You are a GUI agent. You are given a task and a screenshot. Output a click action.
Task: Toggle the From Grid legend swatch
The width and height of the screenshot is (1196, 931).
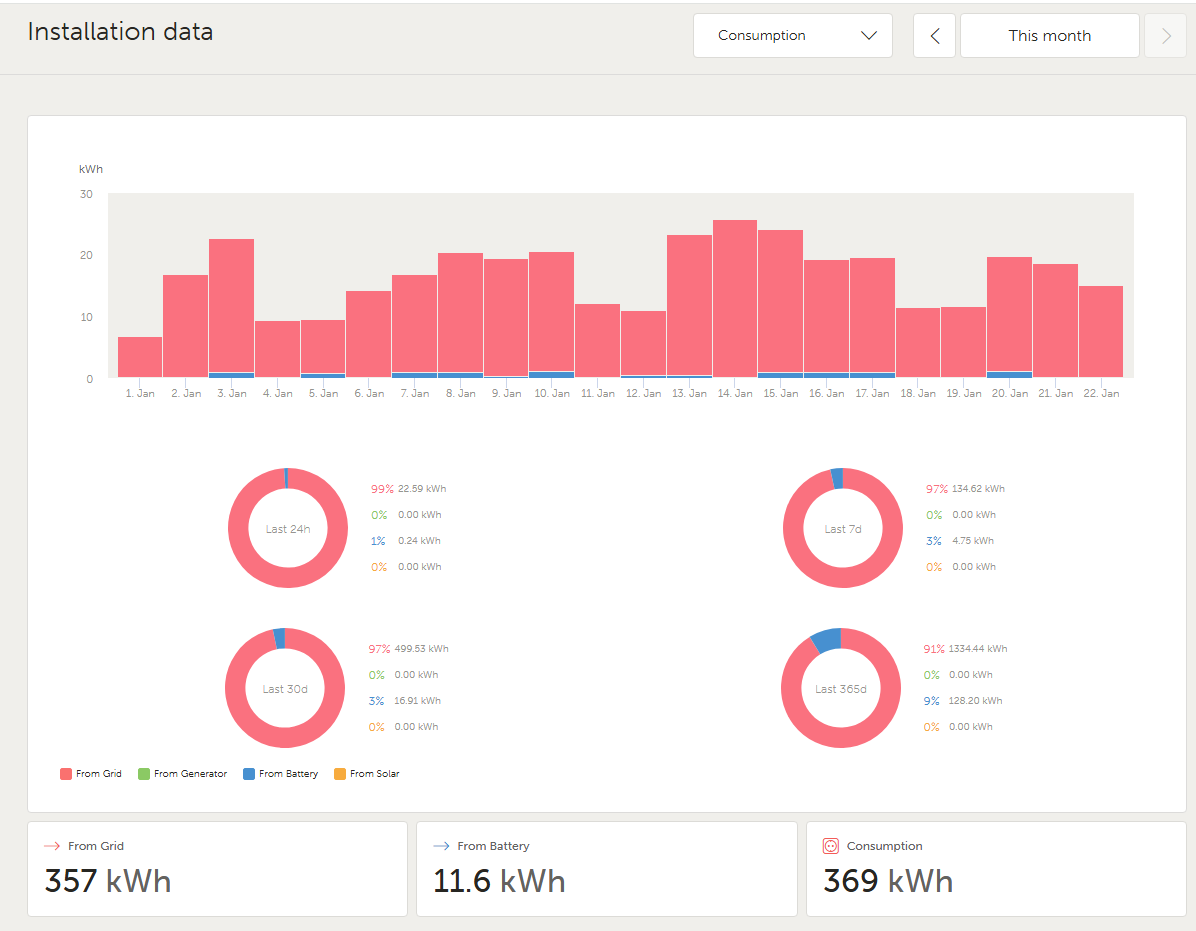pos(66,774)
